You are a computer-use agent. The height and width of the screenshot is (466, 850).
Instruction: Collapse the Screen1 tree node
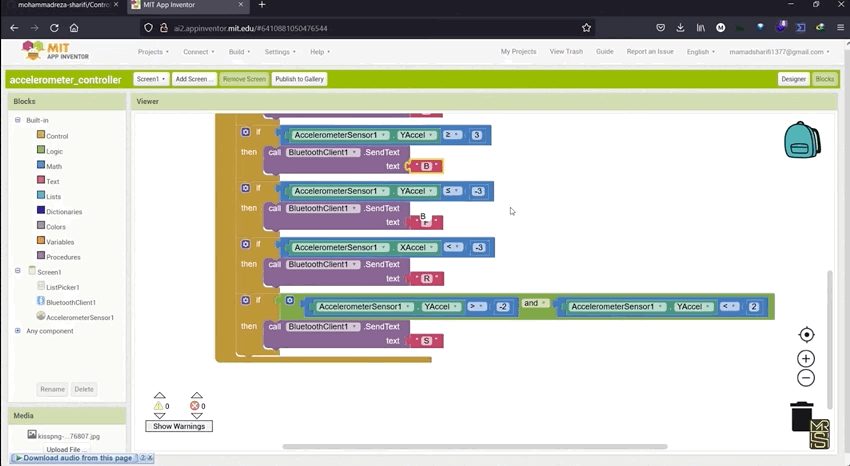click(18, 270)
